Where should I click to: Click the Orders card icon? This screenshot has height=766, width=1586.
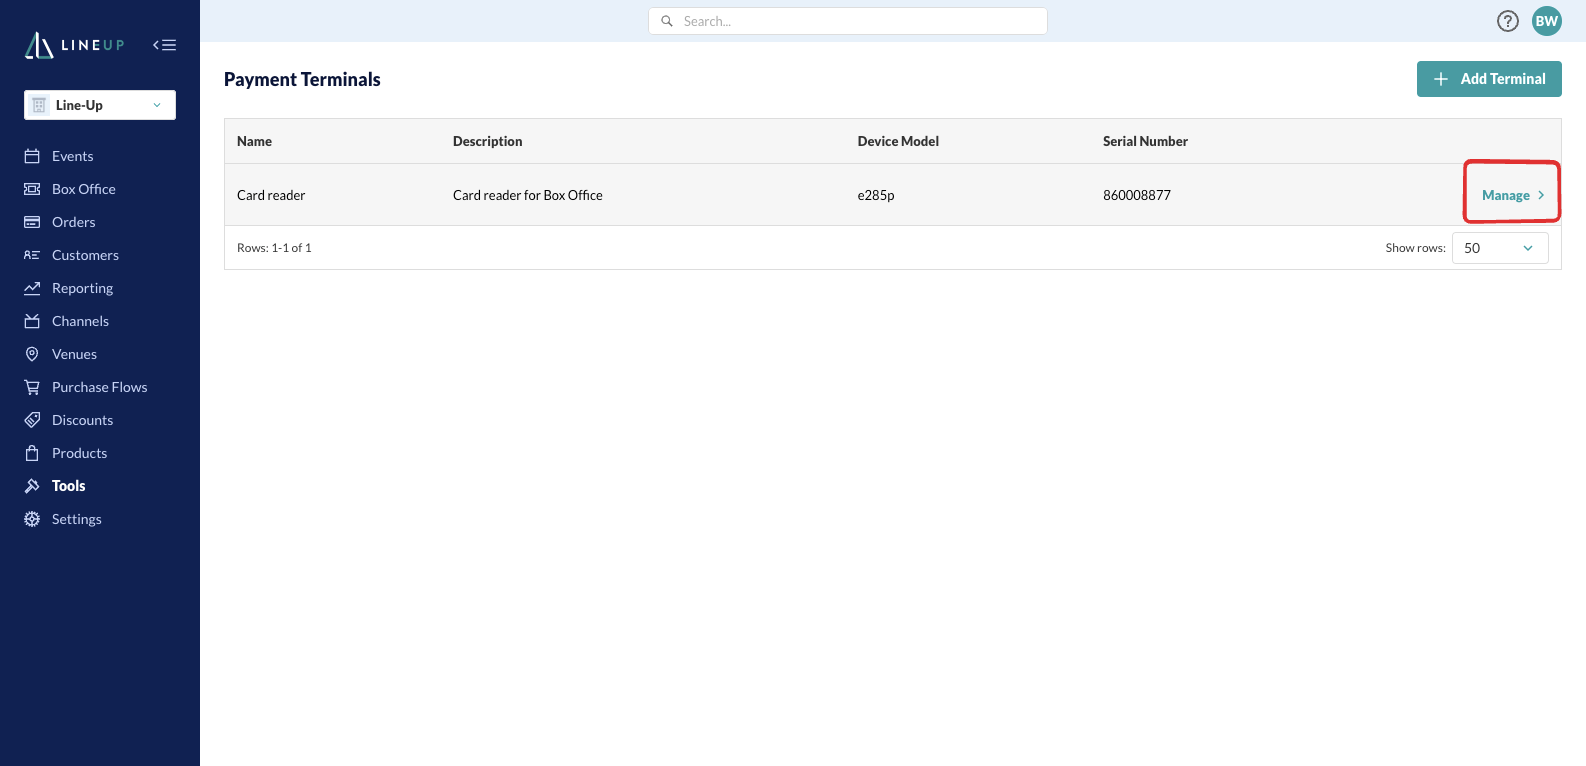click(x=32, y=222)
